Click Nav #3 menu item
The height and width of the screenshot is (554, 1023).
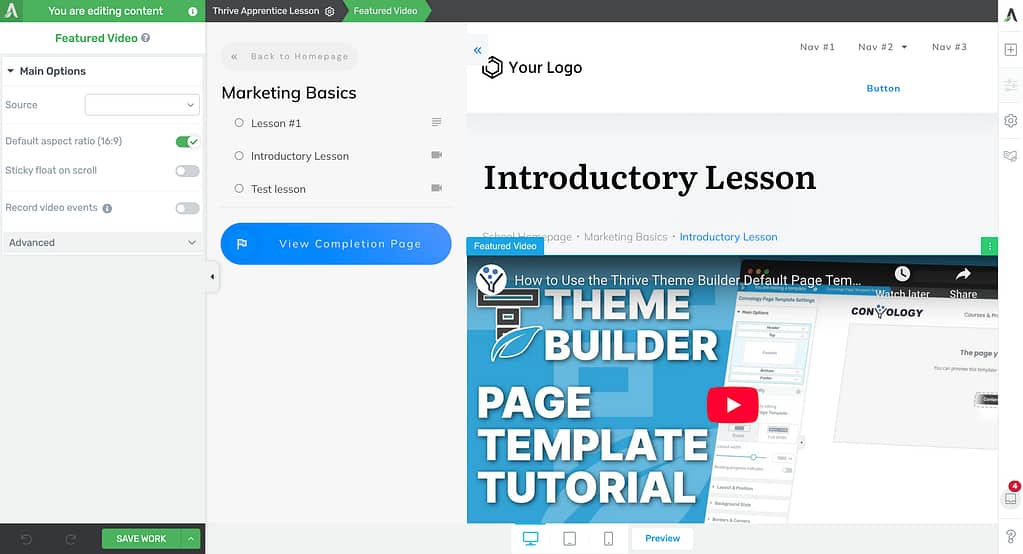tap(949, 47)
